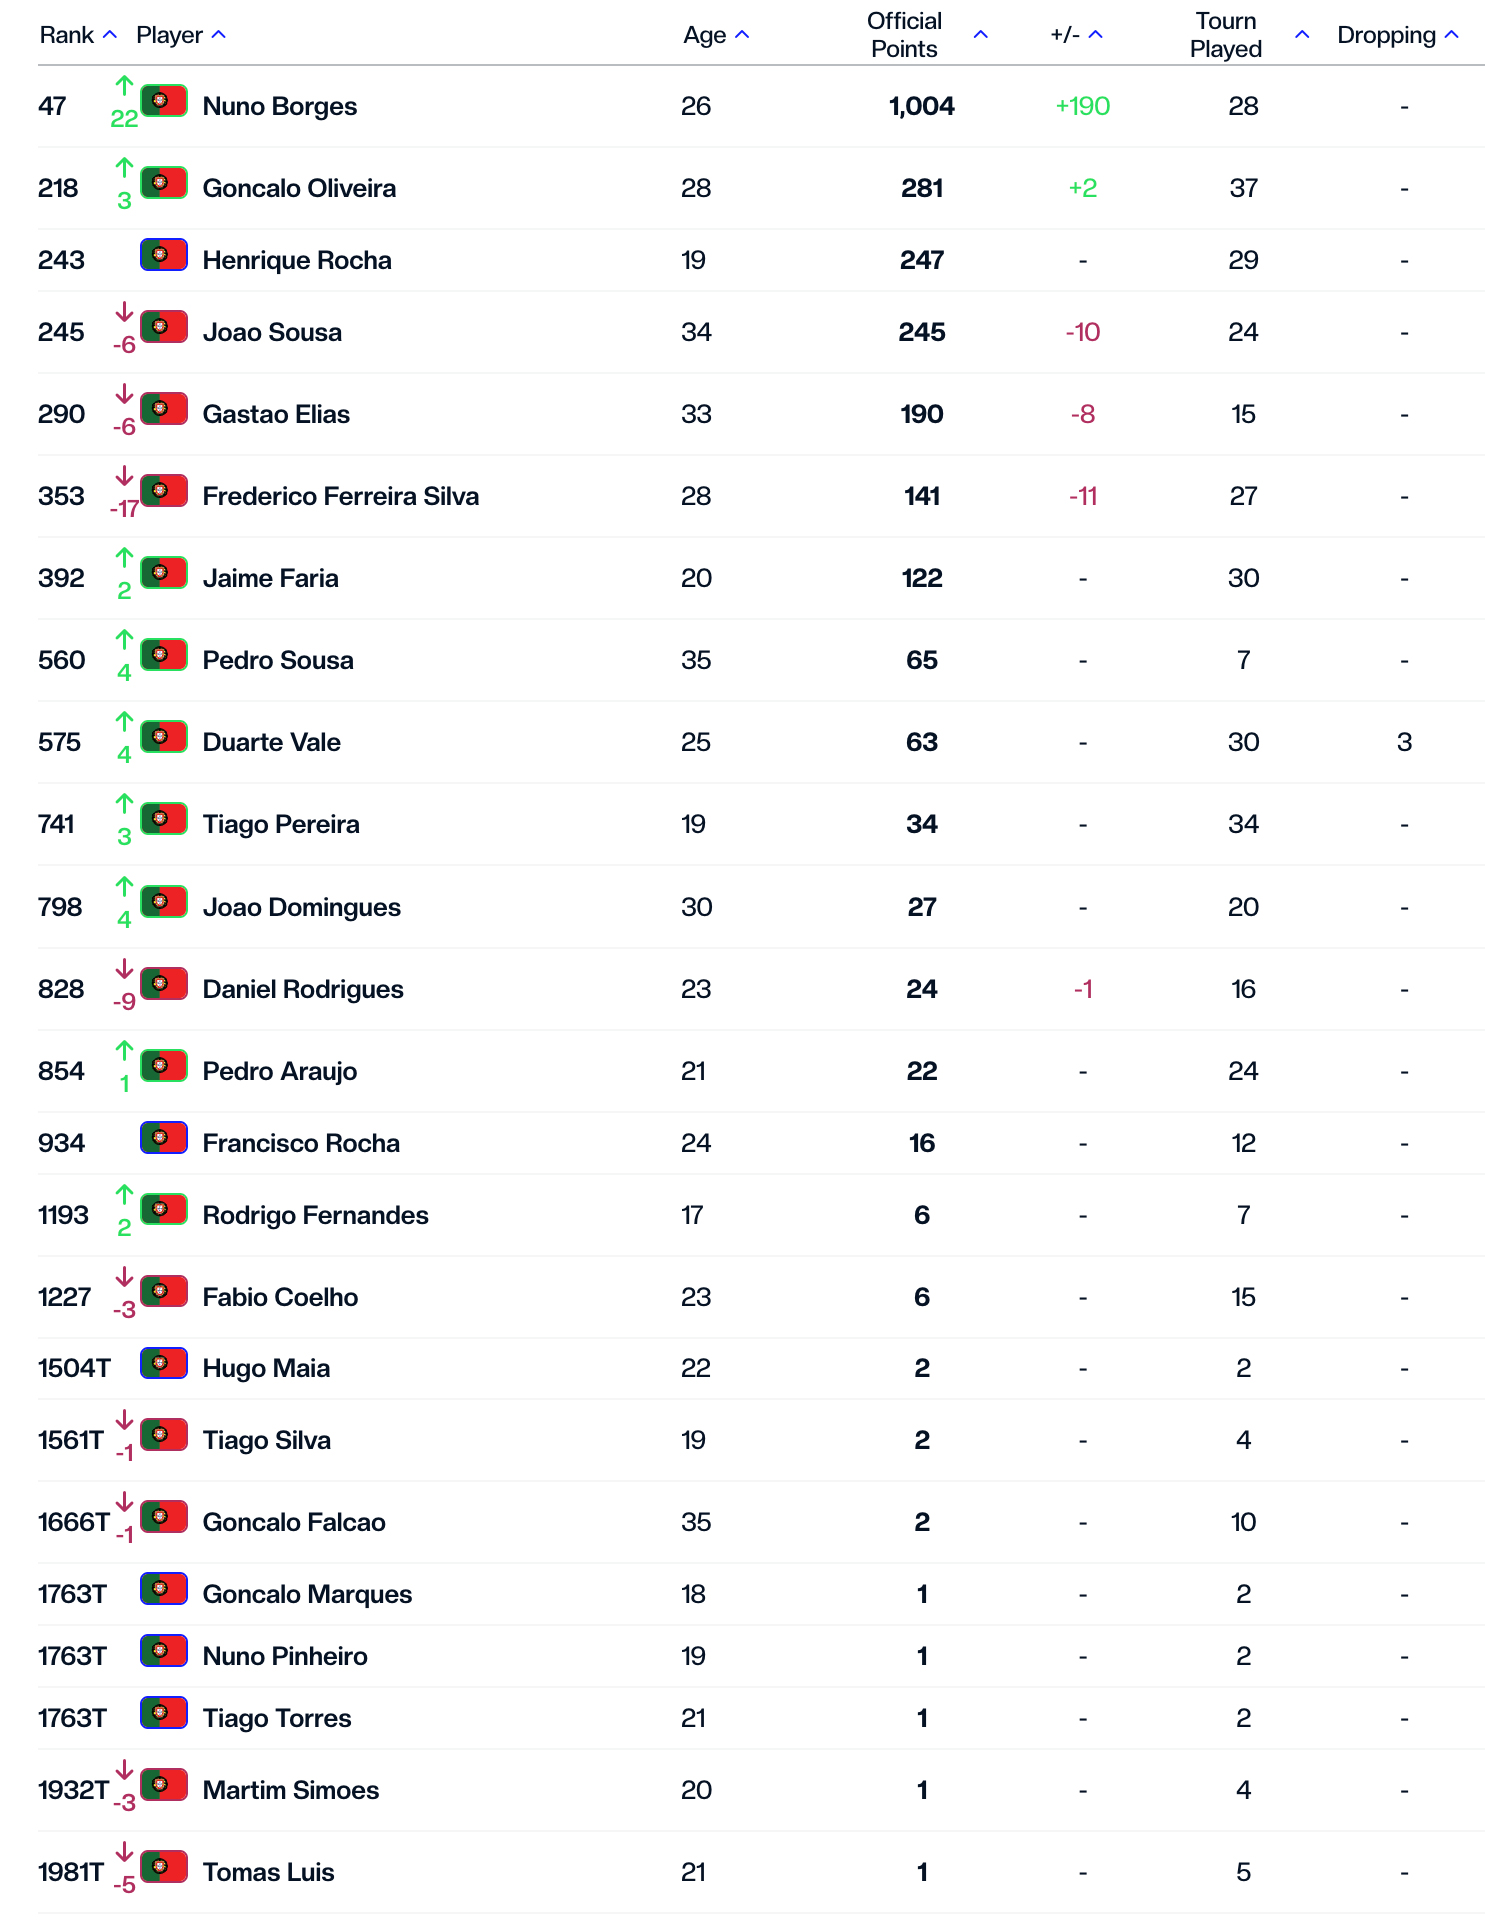Sort by the Age column arrow
1485x1922 pixels.
pos(742,35)
